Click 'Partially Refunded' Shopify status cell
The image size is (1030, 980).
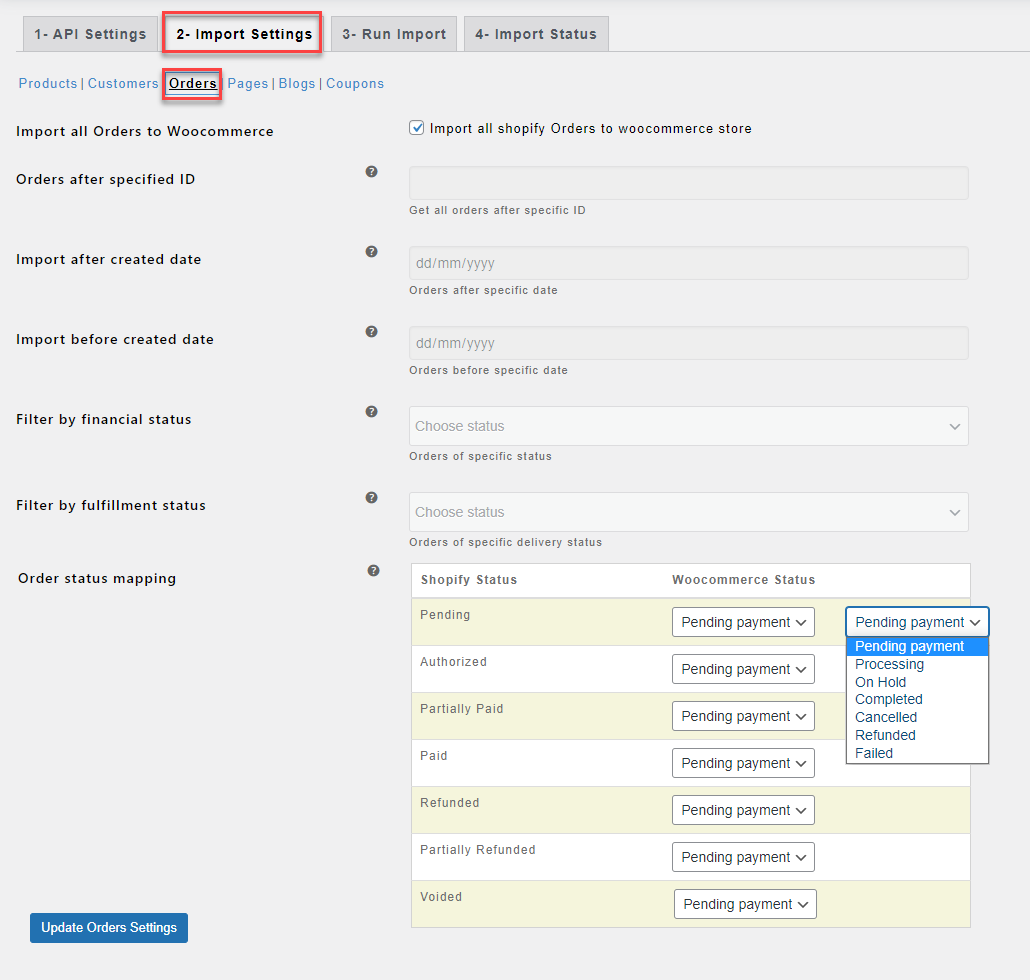(x=478, y=850)
